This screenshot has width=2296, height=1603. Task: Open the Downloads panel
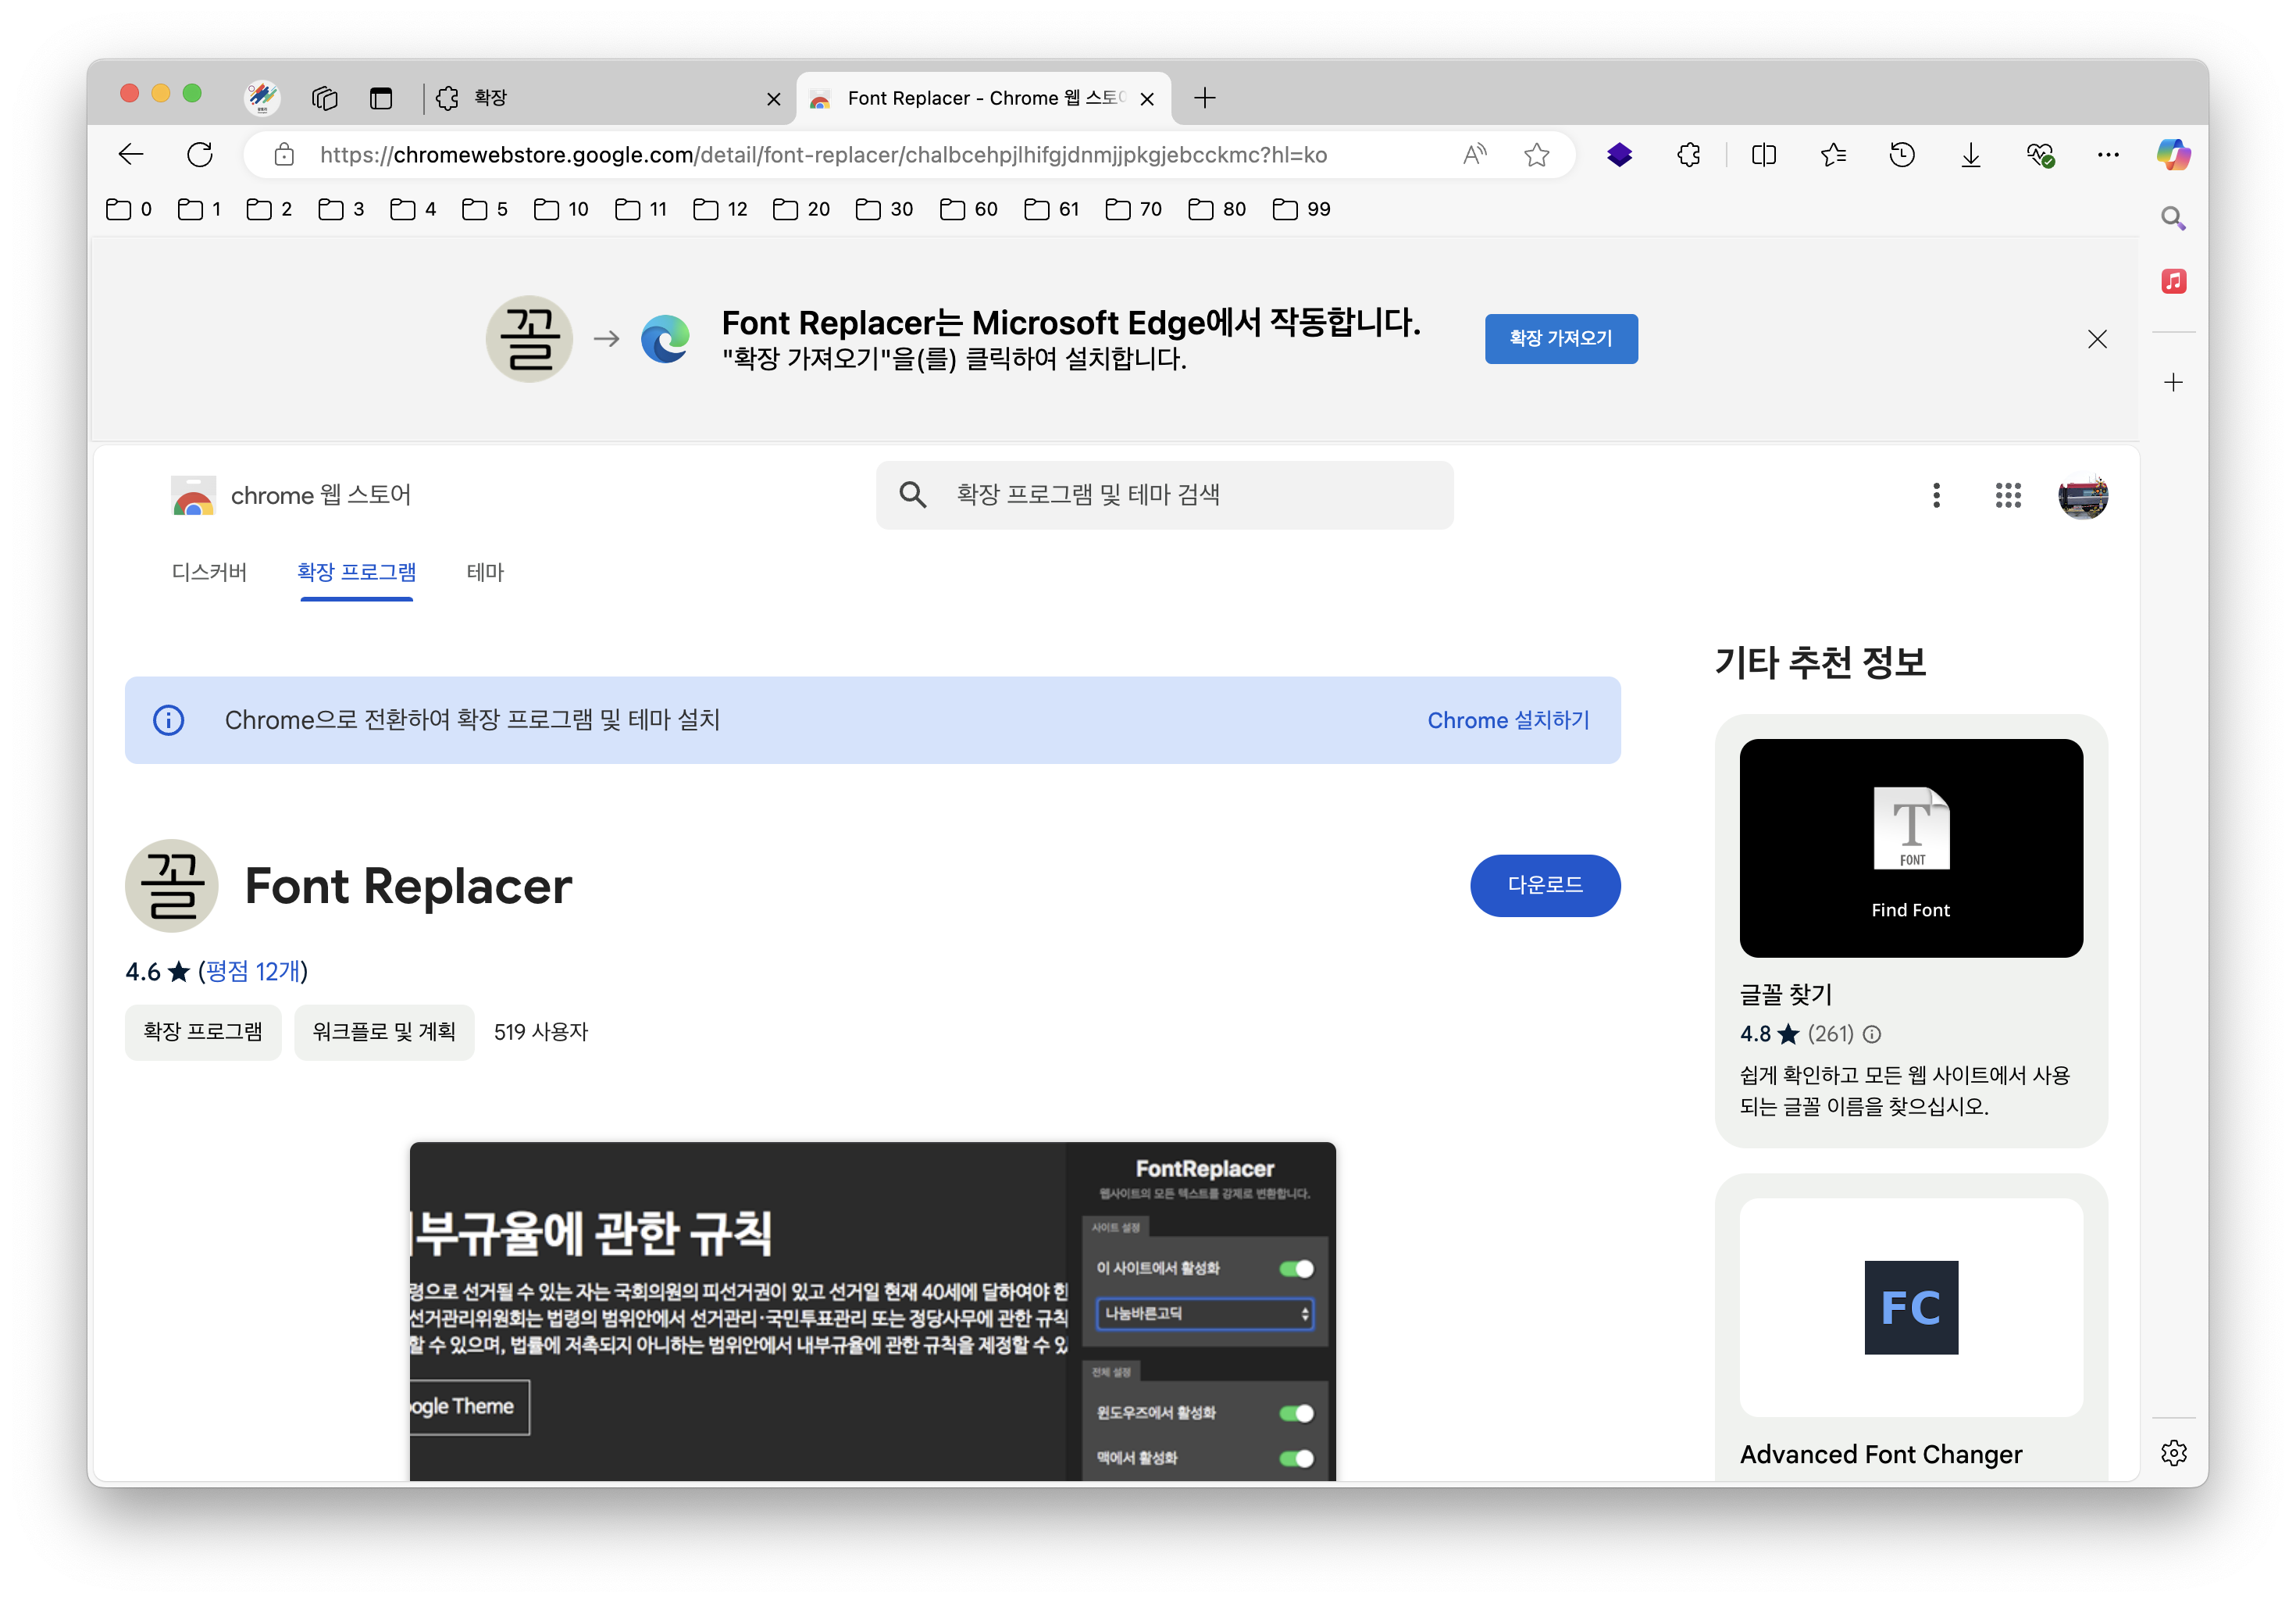(1971, 154)
